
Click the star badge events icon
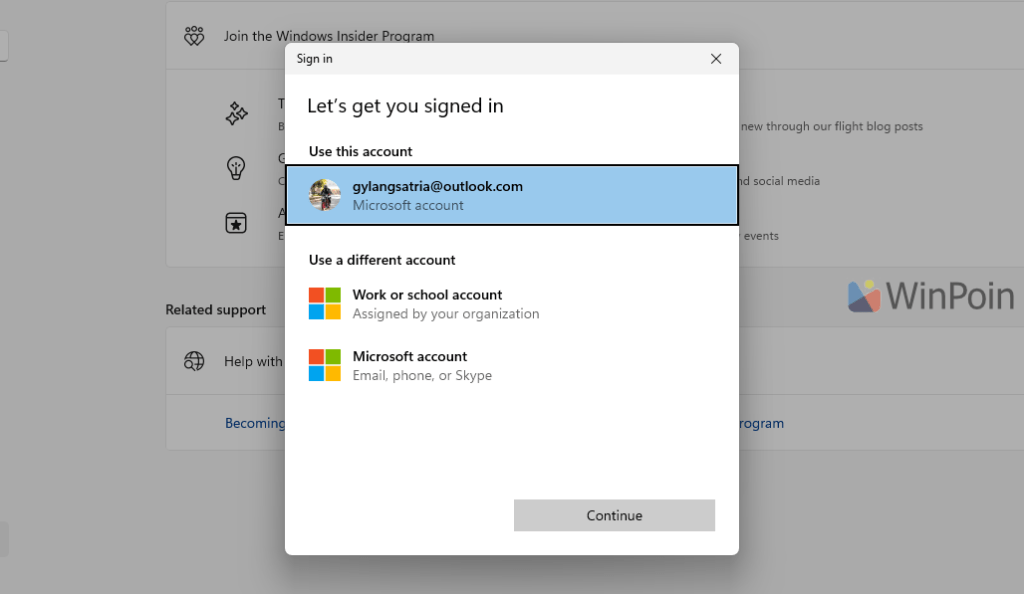236,223
